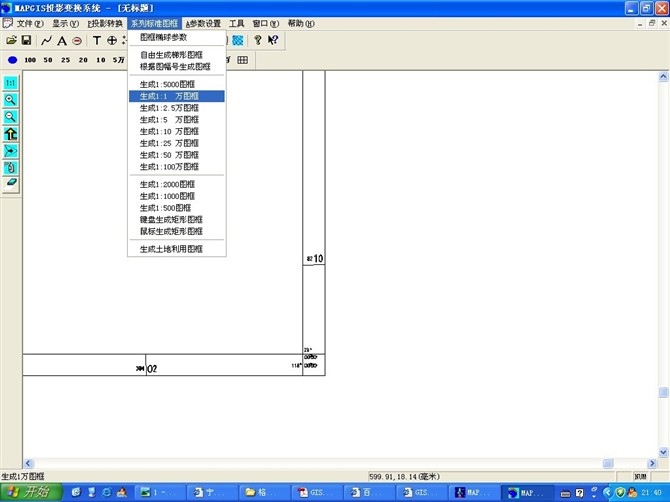Select the zoom in magnifier tool
Viewport: 670px width, 502px height.
11,100
